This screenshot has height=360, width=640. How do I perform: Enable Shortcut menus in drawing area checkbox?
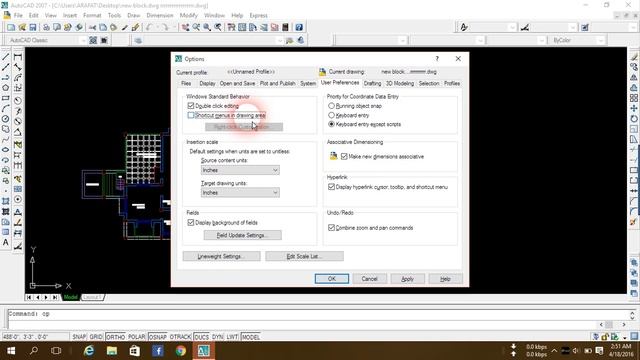point(191,116)
